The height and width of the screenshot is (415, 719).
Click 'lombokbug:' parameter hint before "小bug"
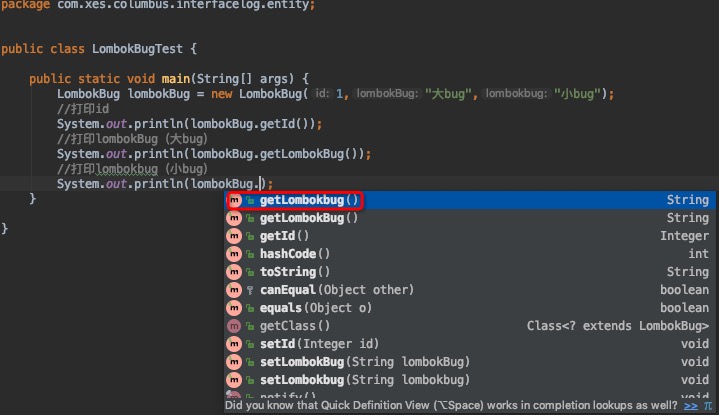point(516,94)
